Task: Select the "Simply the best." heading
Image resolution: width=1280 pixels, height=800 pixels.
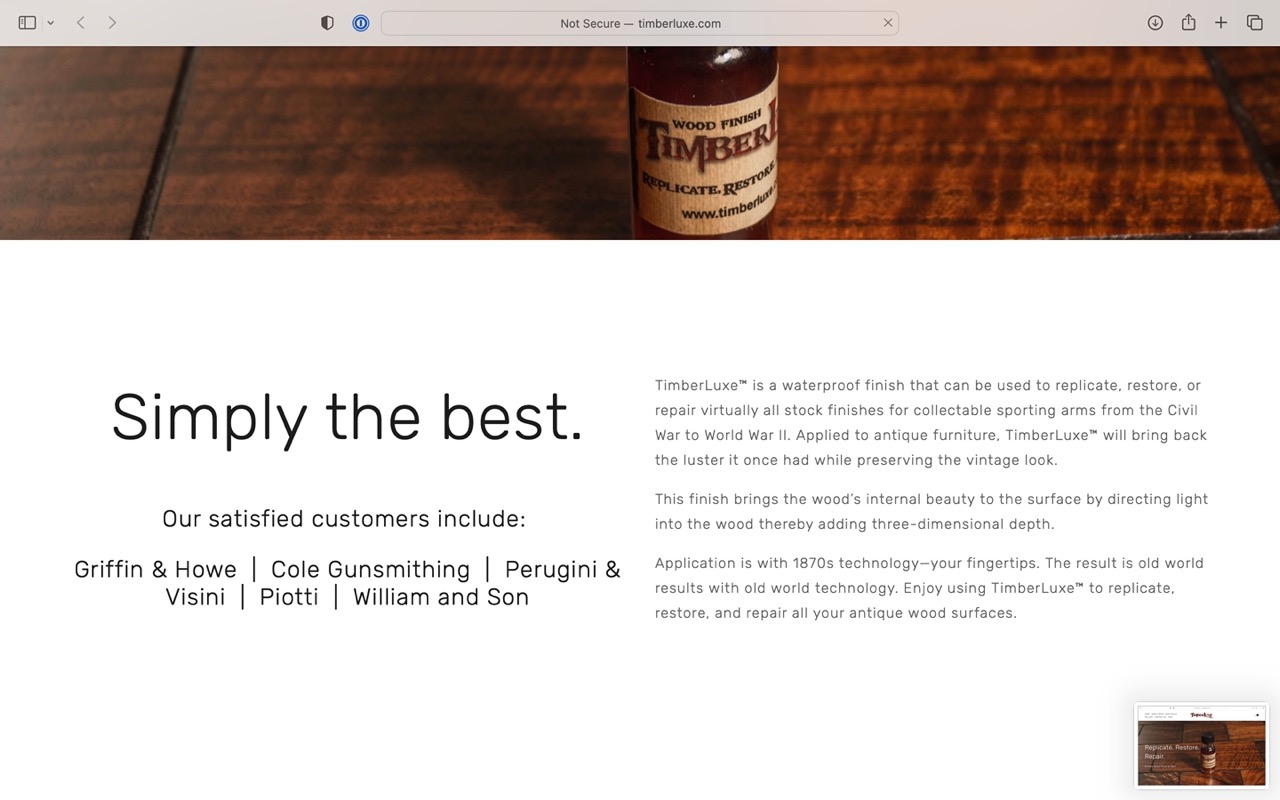Action: click(x=347, y=418)
